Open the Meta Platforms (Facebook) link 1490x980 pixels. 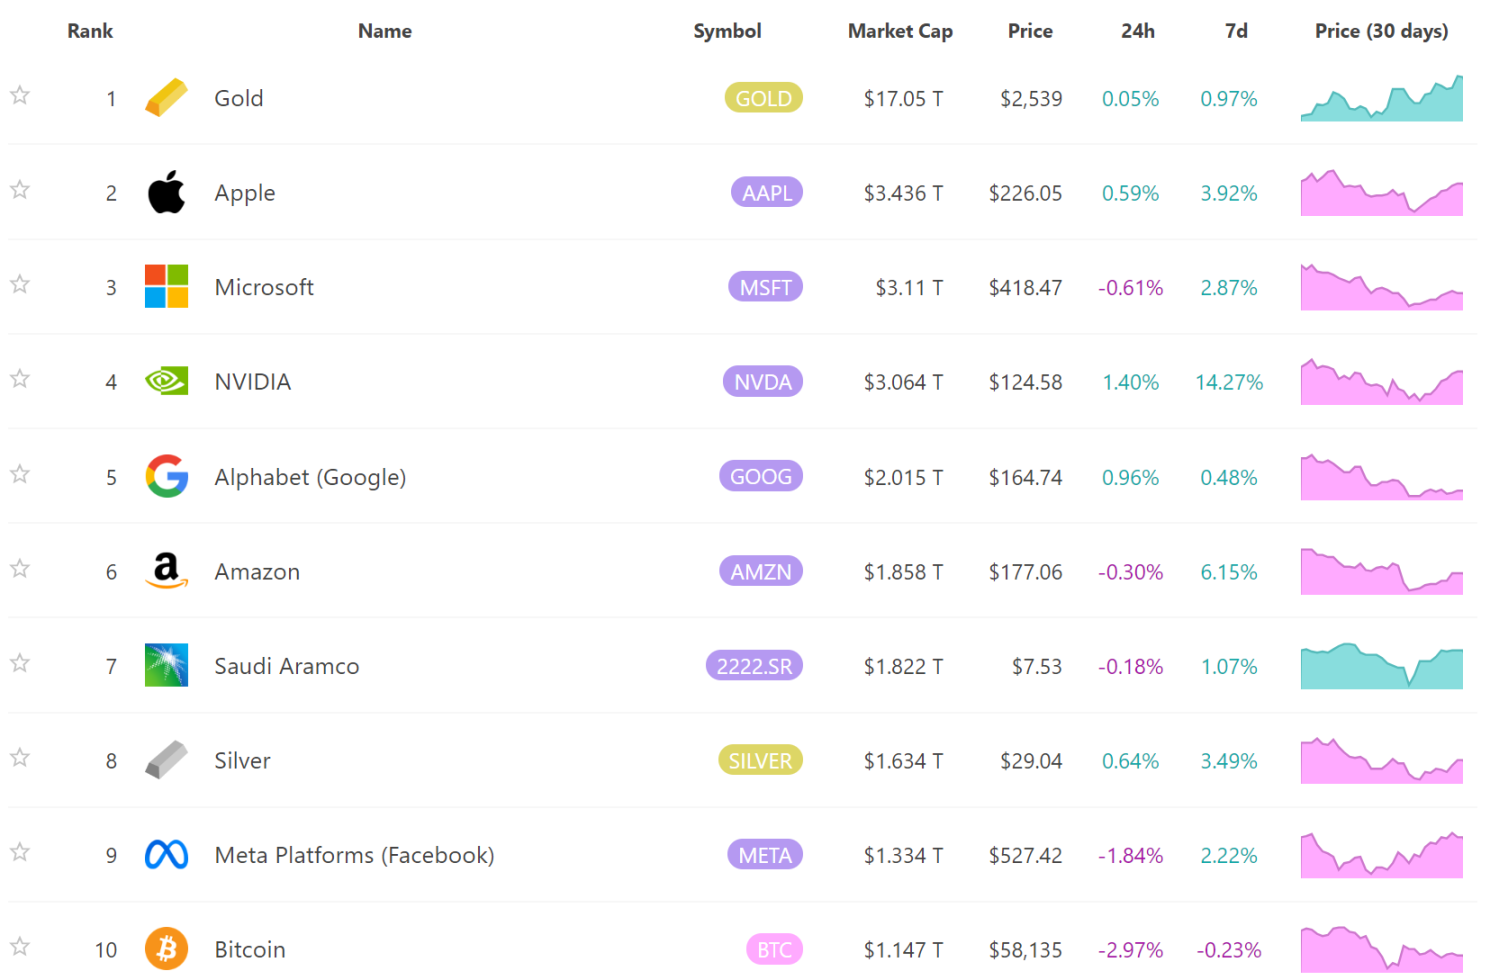click(x=355, y=855)
